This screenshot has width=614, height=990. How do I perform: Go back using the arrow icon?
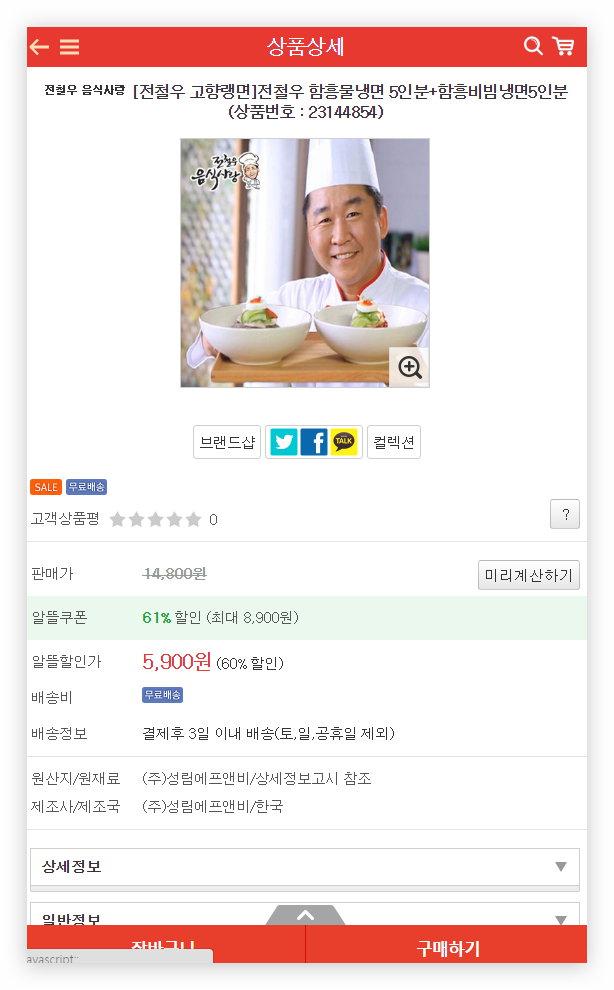39,47
